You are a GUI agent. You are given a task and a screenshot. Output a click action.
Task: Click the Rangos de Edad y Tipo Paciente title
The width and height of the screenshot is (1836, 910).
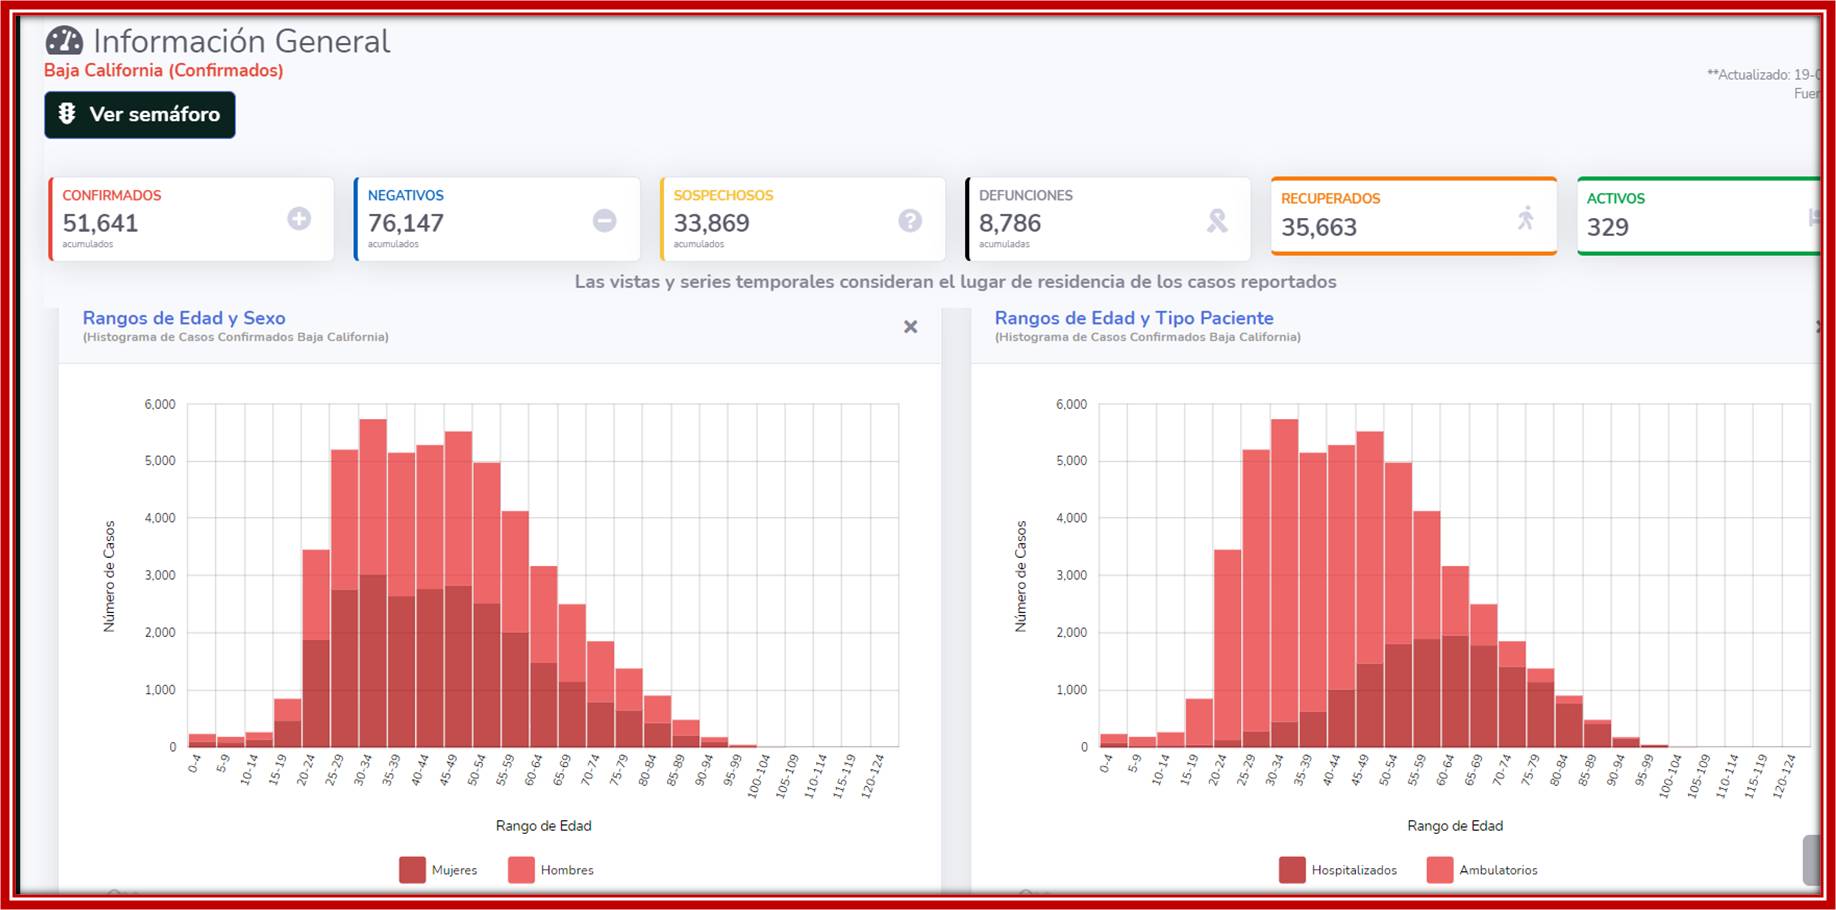(x=1134, y=318)
